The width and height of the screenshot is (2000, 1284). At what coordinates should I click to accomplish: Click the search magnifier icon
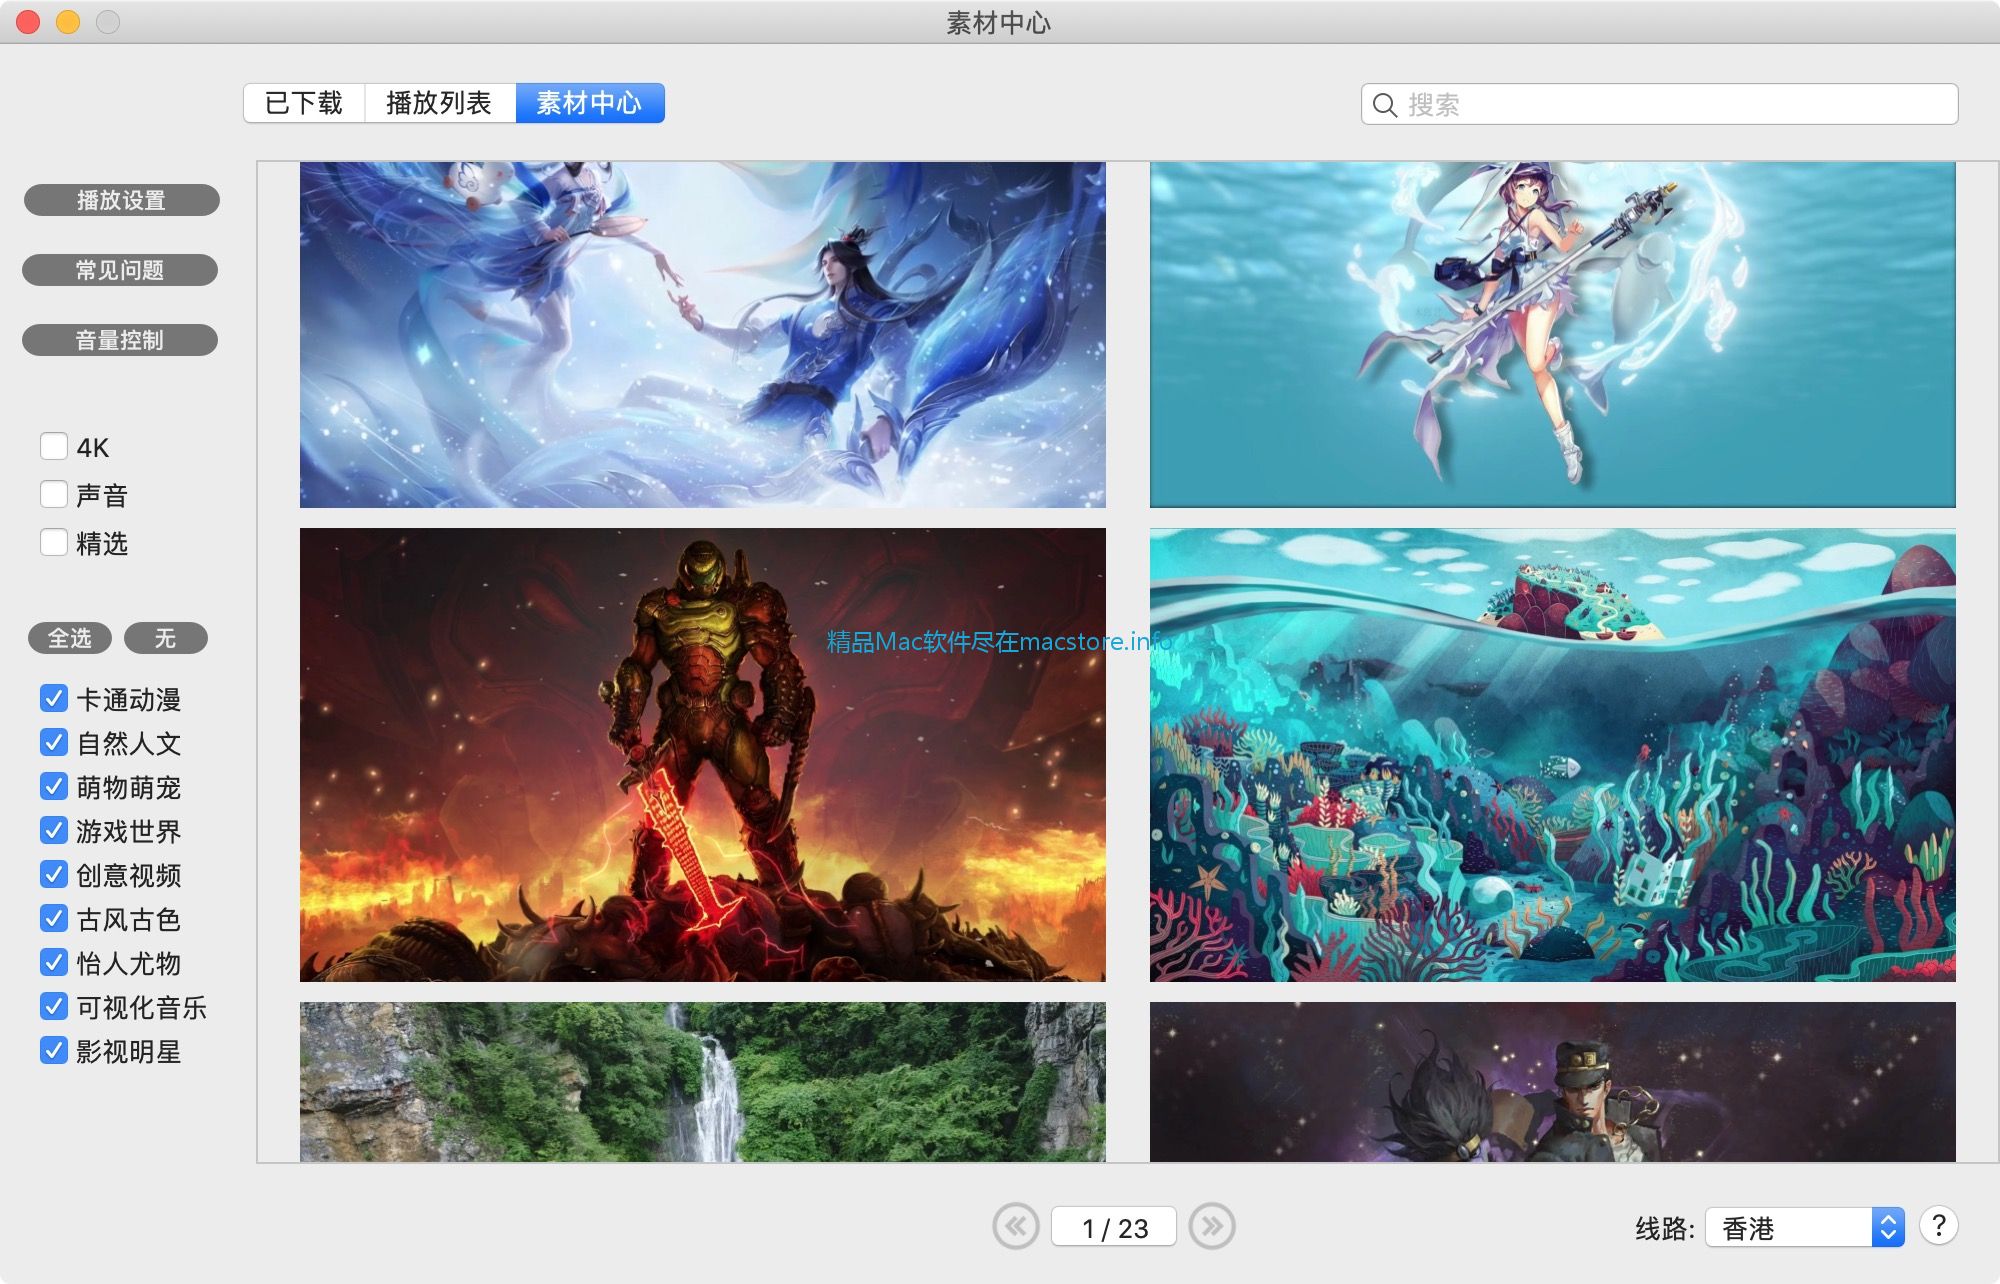coord(1385,105)
